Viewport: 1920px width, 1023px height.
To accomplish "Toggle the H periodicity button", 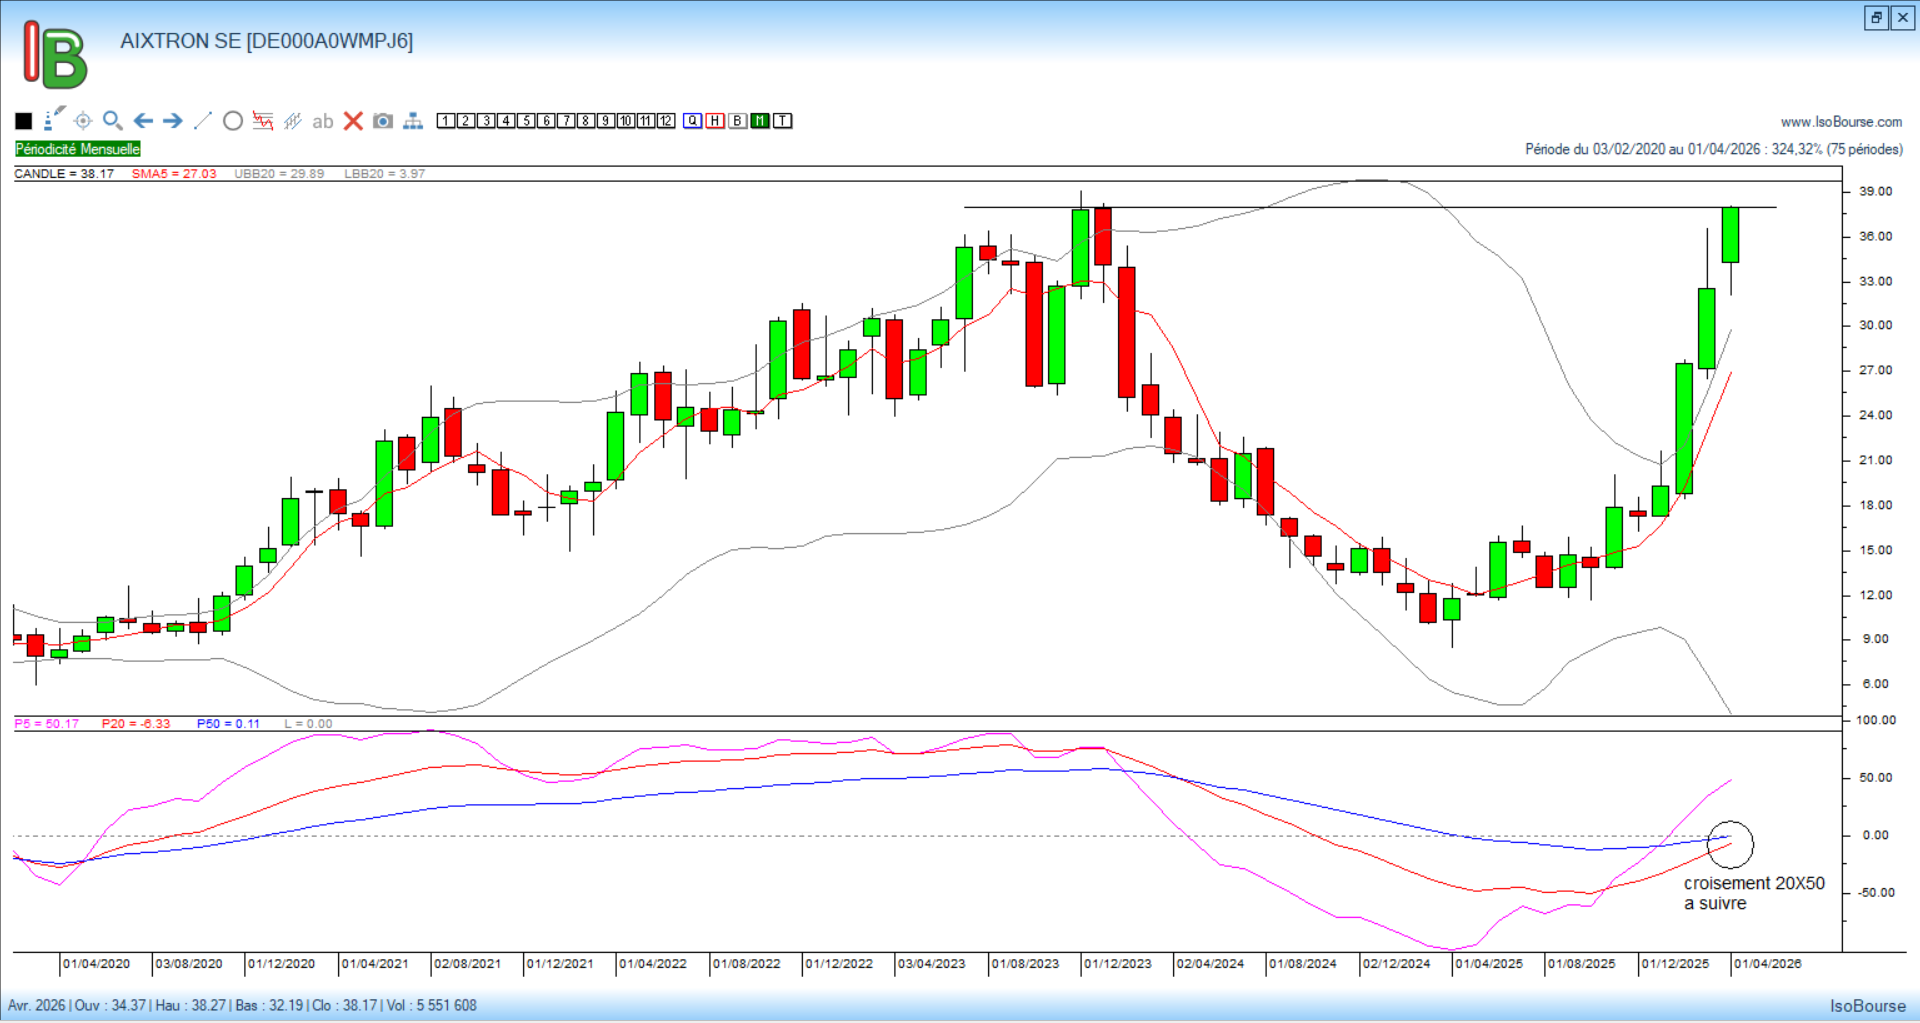I will click(715, 121).
